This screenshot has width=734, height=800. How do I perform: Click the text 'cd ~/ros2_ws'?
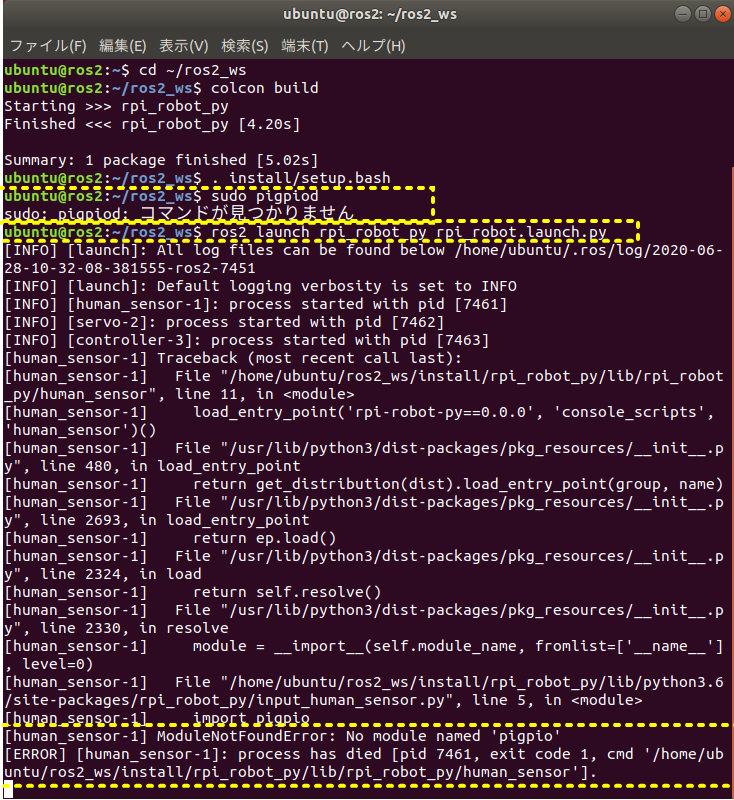pyautogui.click(x=192, y=70)
